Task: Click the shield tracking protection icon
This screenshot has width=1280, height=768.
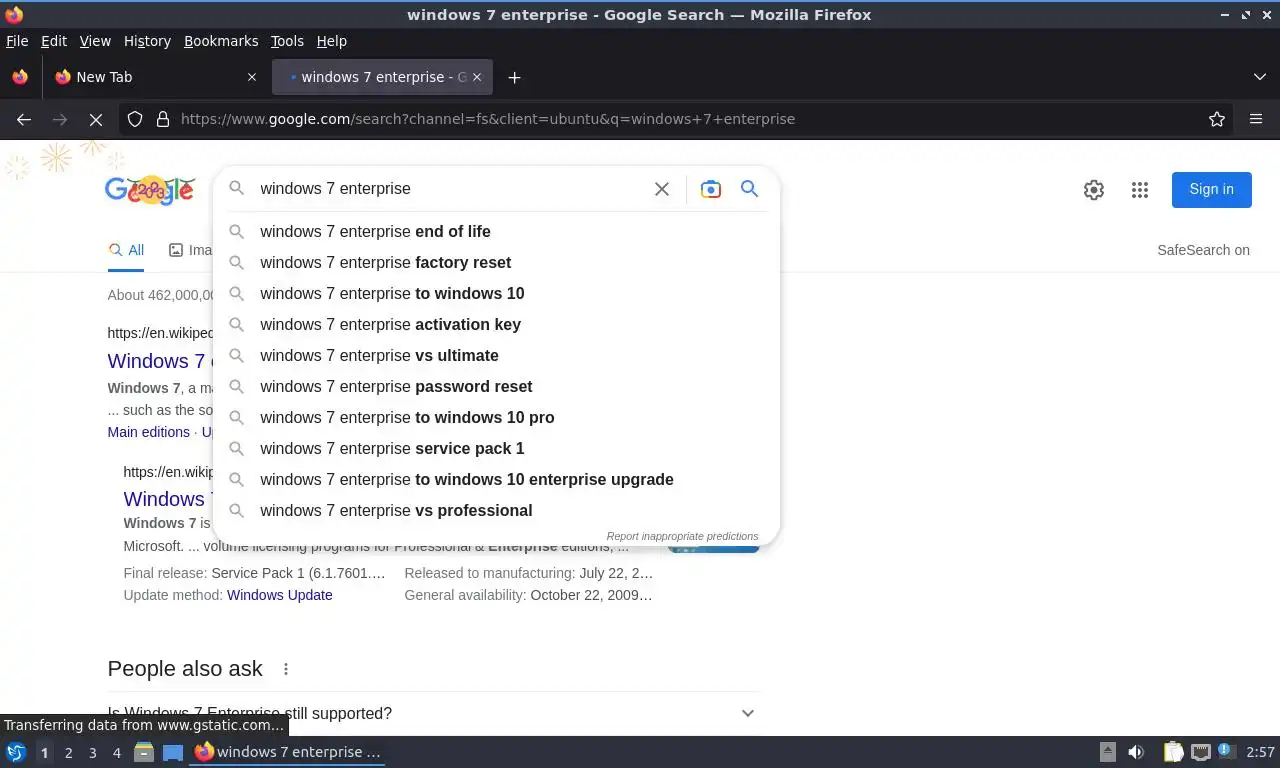Action: (135, 119)
